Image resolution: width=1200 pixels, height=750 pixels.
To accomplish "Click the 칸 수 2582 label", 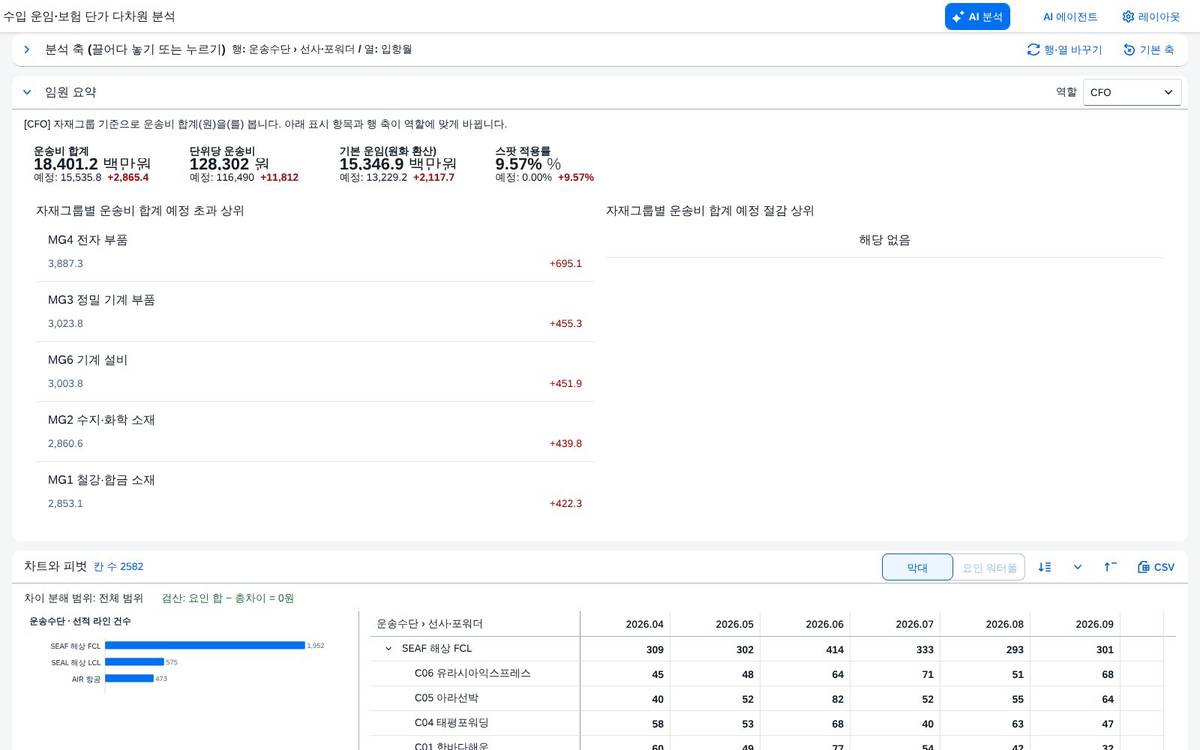I will tap(118, 567).
